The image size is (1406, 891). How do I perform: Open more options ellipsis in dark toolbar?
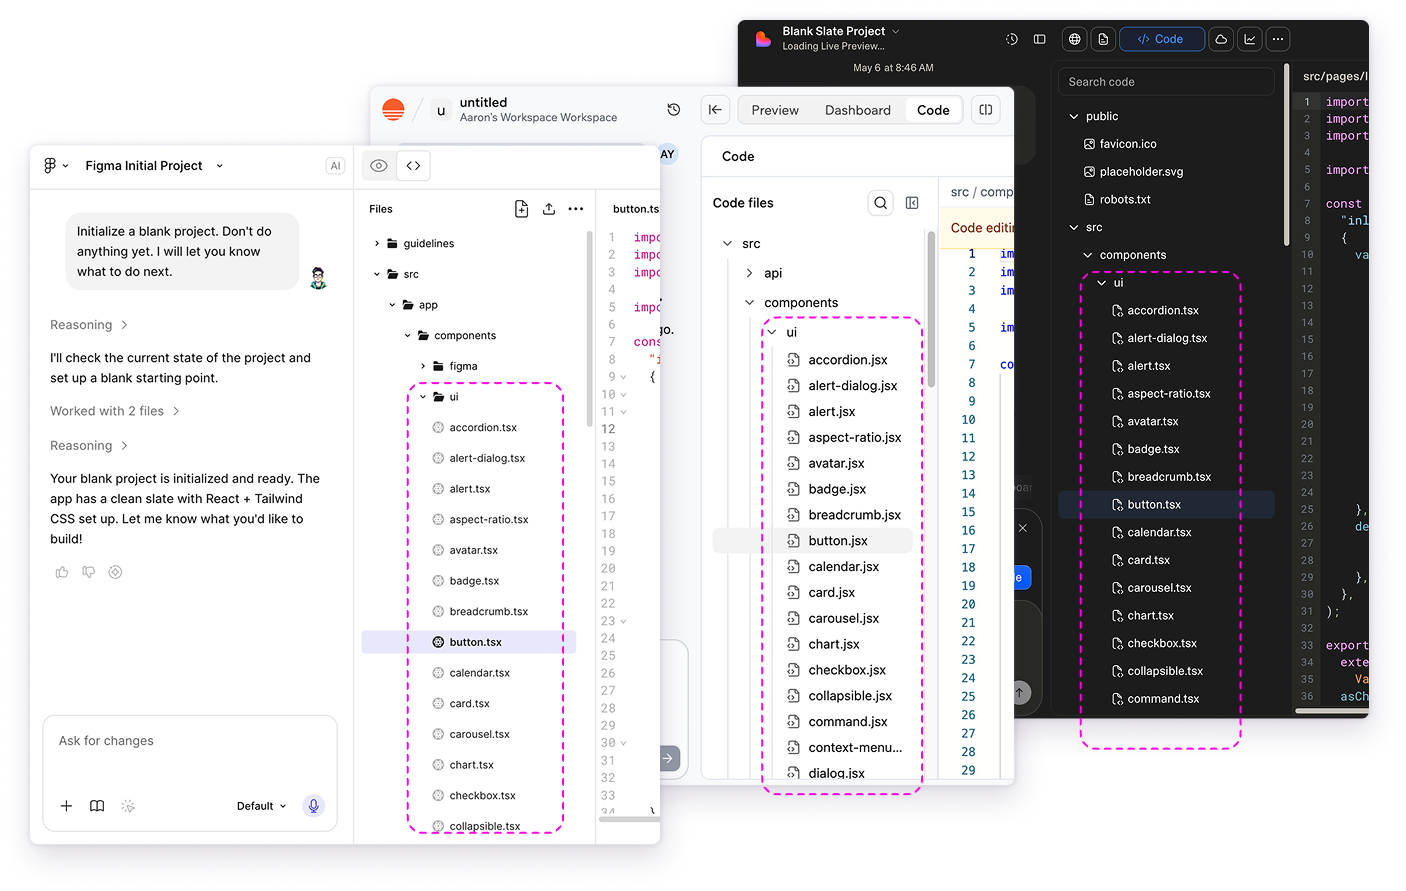pos(1278,39)
